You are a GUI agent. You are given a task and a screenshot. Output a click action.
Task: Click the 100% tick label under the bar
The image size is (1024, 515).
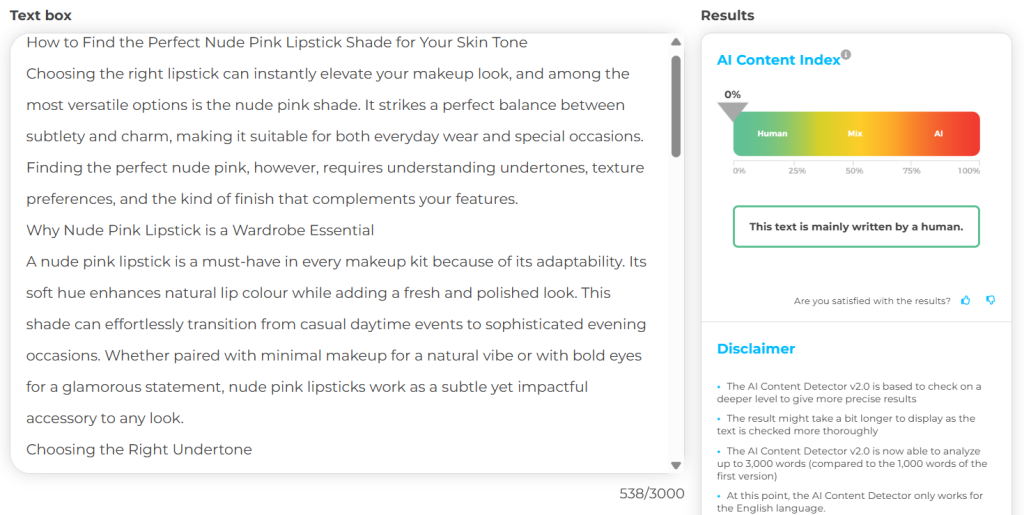point(968,171)
